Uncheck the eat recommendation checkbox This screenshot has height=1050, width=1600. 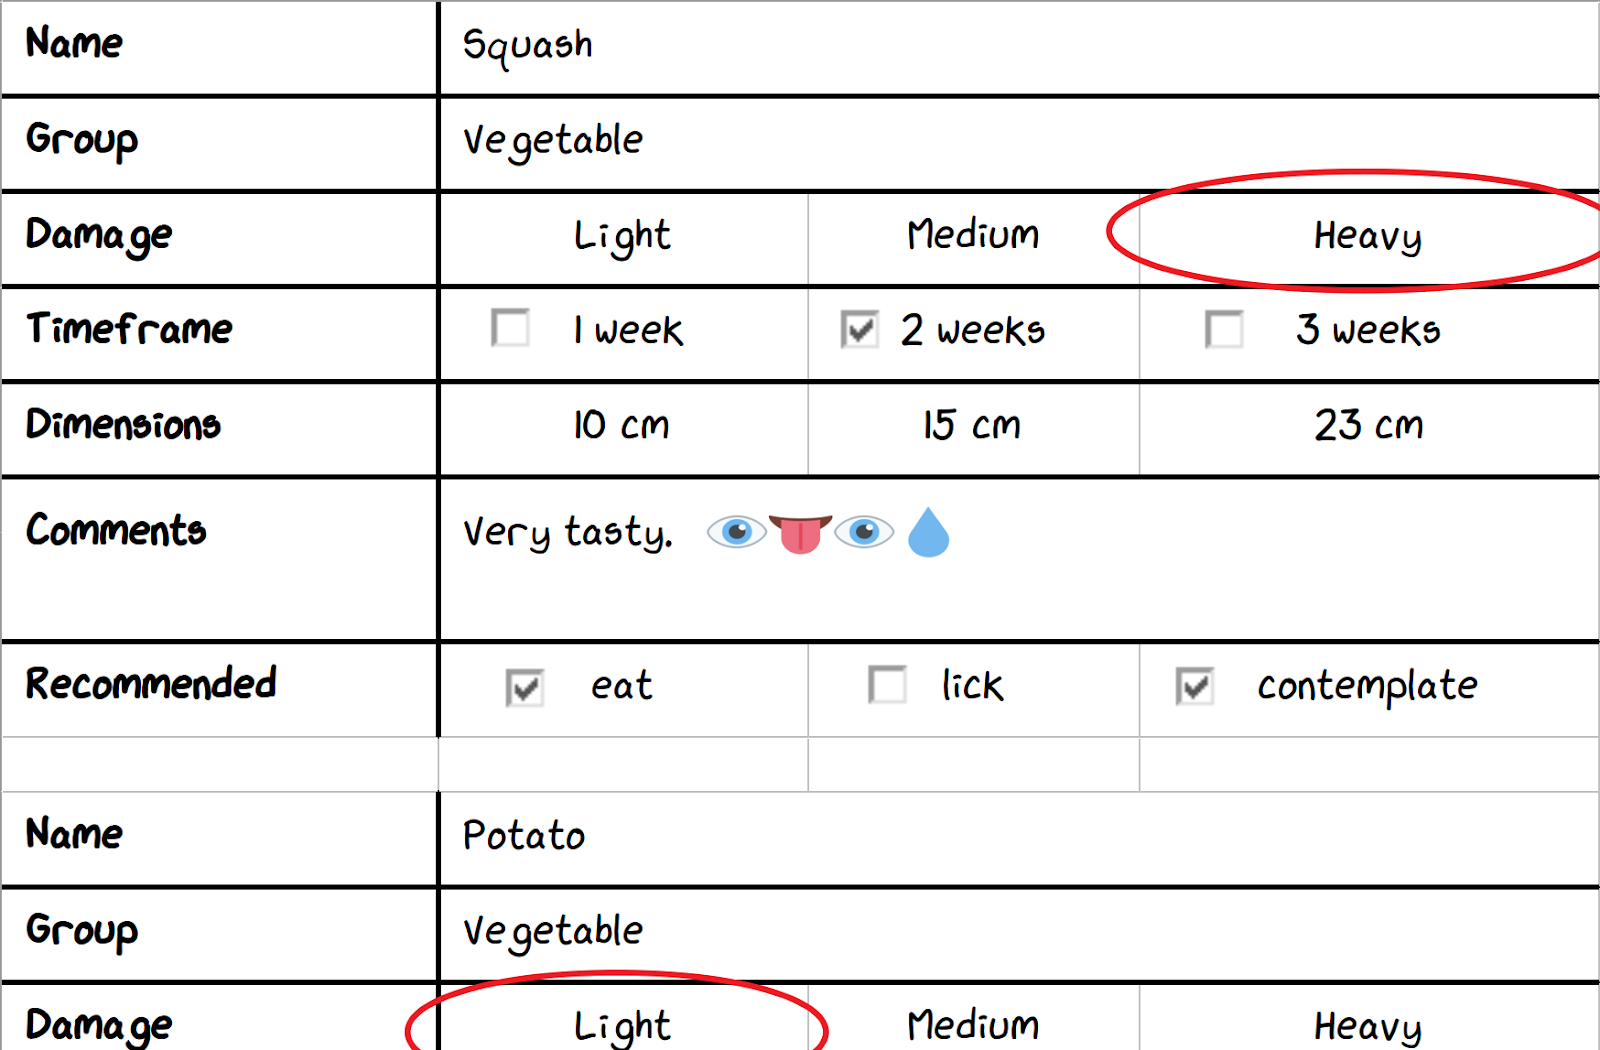525,688
